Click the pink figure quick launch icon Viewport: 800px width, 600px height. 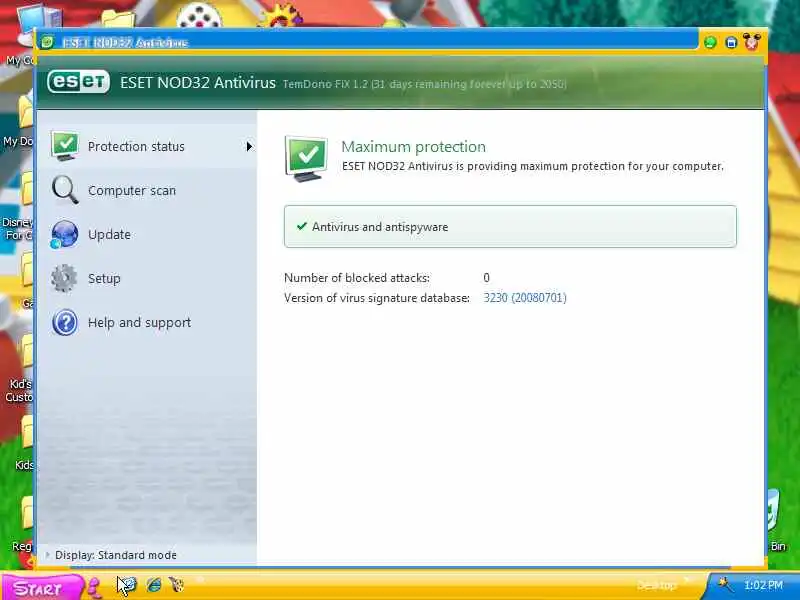(x=94, y=586)
